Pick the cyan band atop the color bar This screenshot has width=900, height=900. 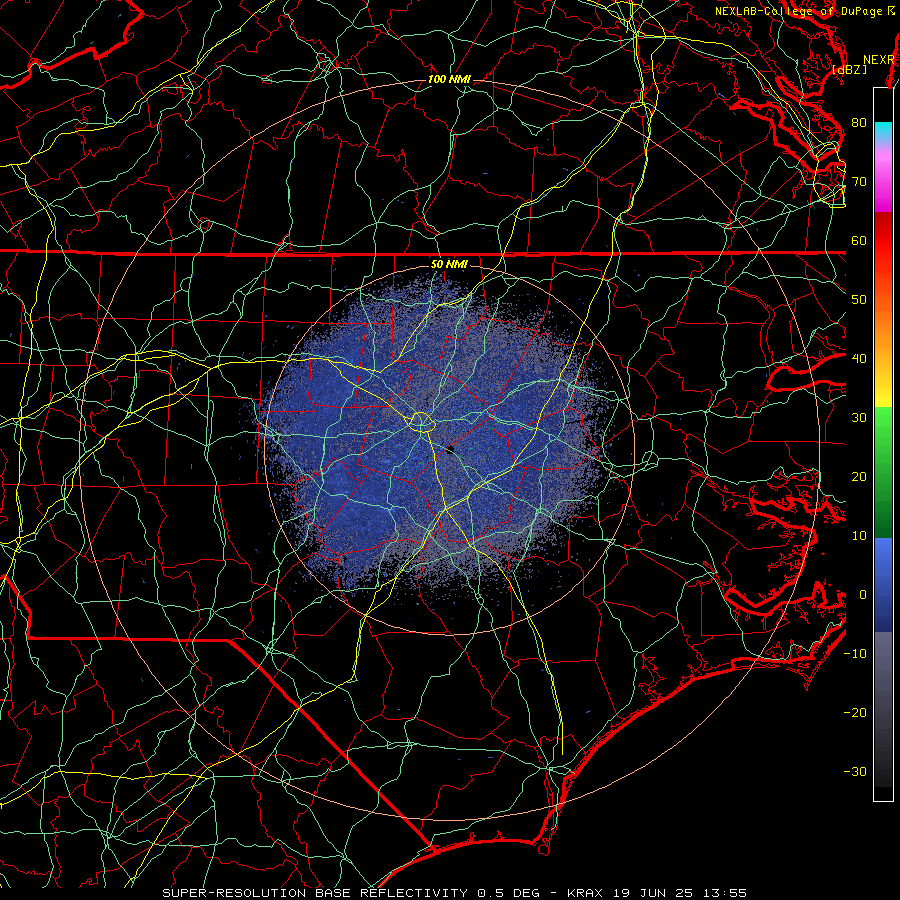(883, 131)
